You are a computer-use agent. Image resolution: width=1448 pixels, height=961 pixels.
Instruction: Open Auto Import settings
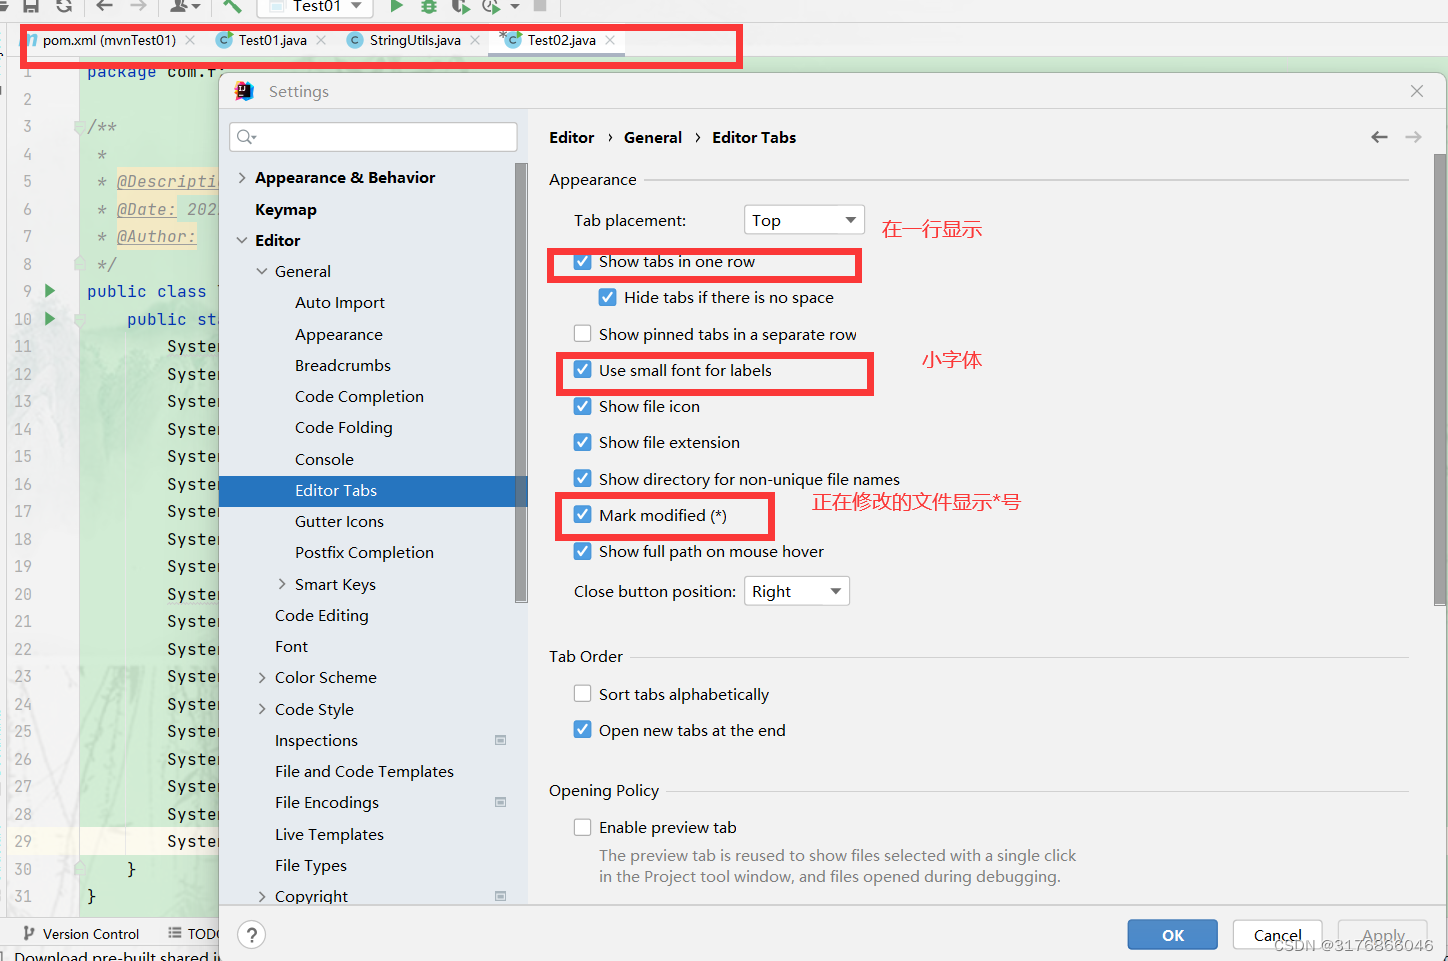tap(340, 302)
